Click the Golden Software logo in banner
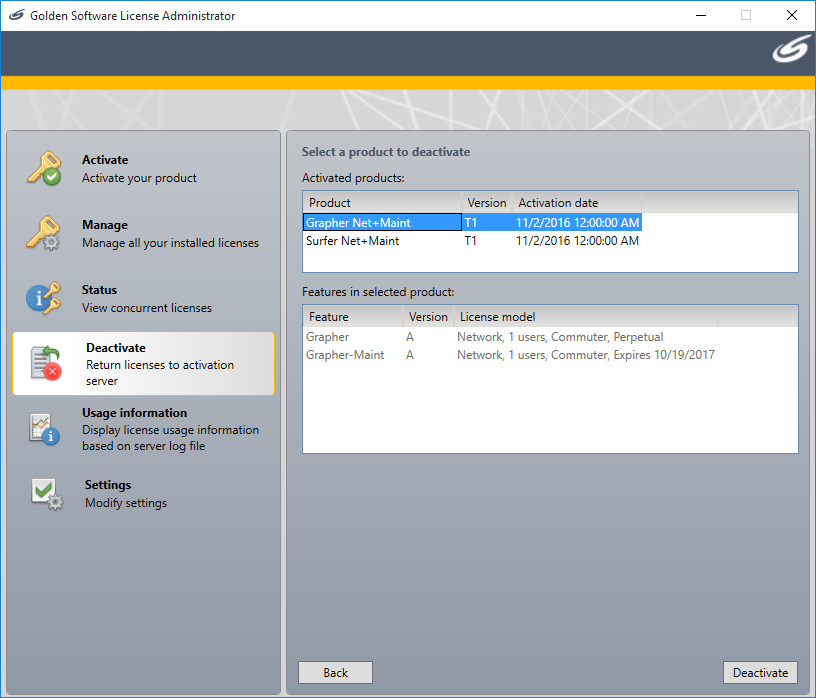 coord(790,52)
